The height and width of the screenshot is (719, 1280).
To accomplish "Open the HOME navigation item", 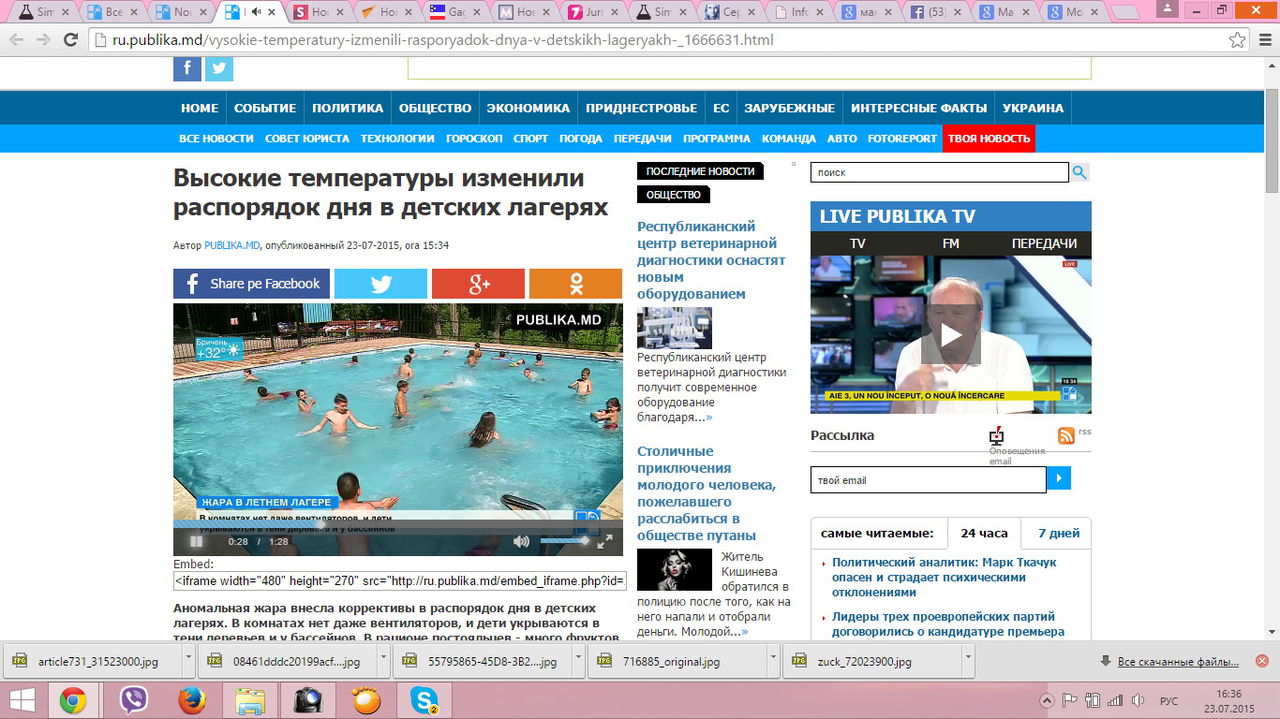I will pos(199,108).
